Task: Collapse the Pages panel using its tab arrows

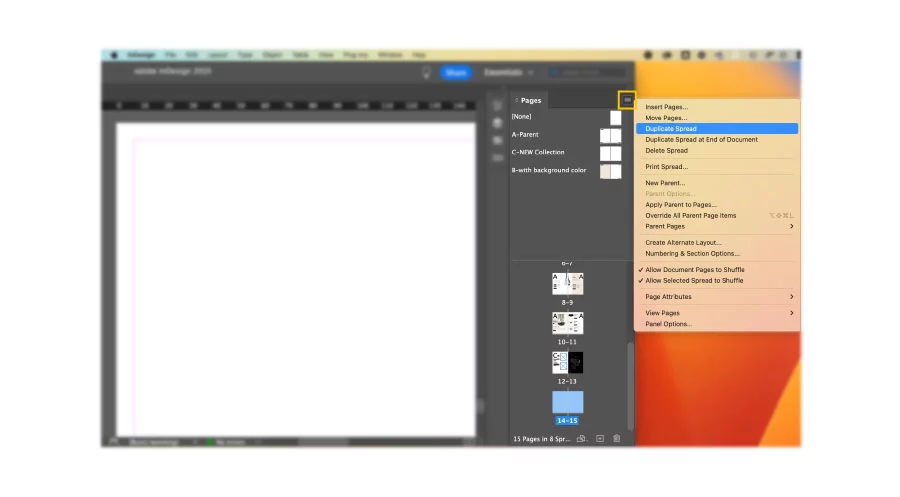Action: coord(517,100)
